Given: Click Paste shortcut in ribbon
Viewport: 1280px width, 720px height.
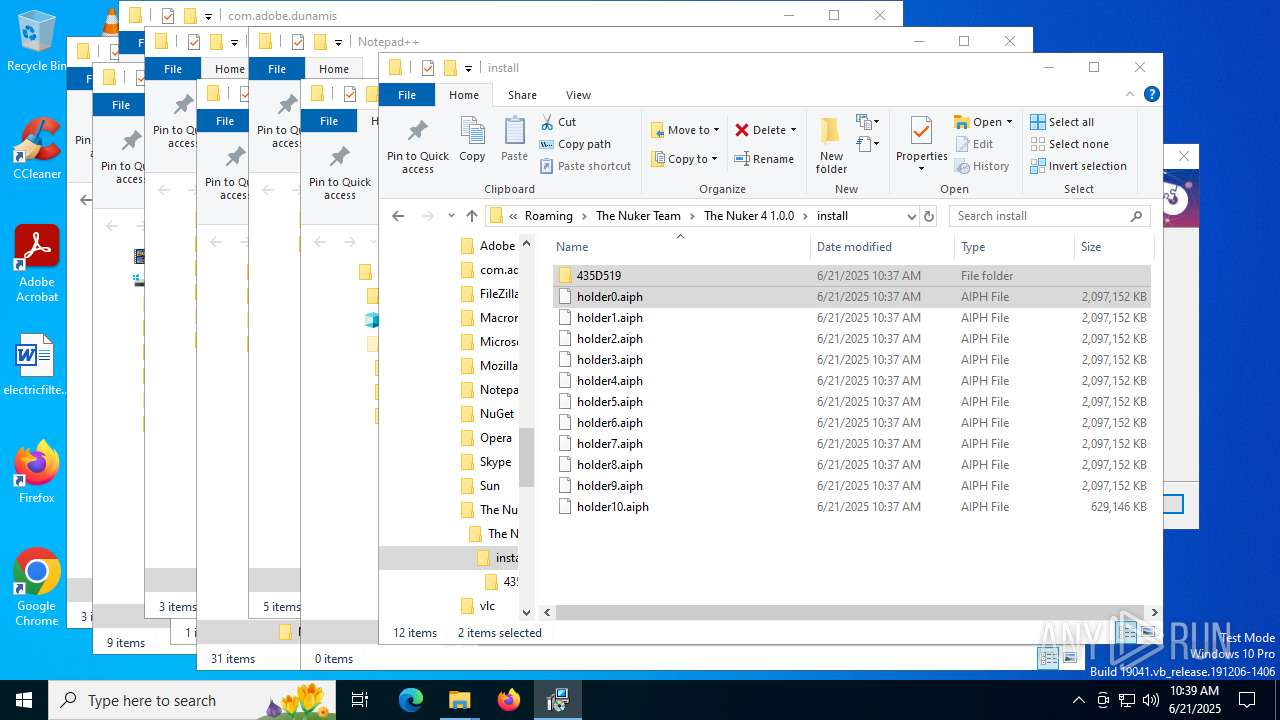Looking at the screenshot, I should click(x=585, y=166).
